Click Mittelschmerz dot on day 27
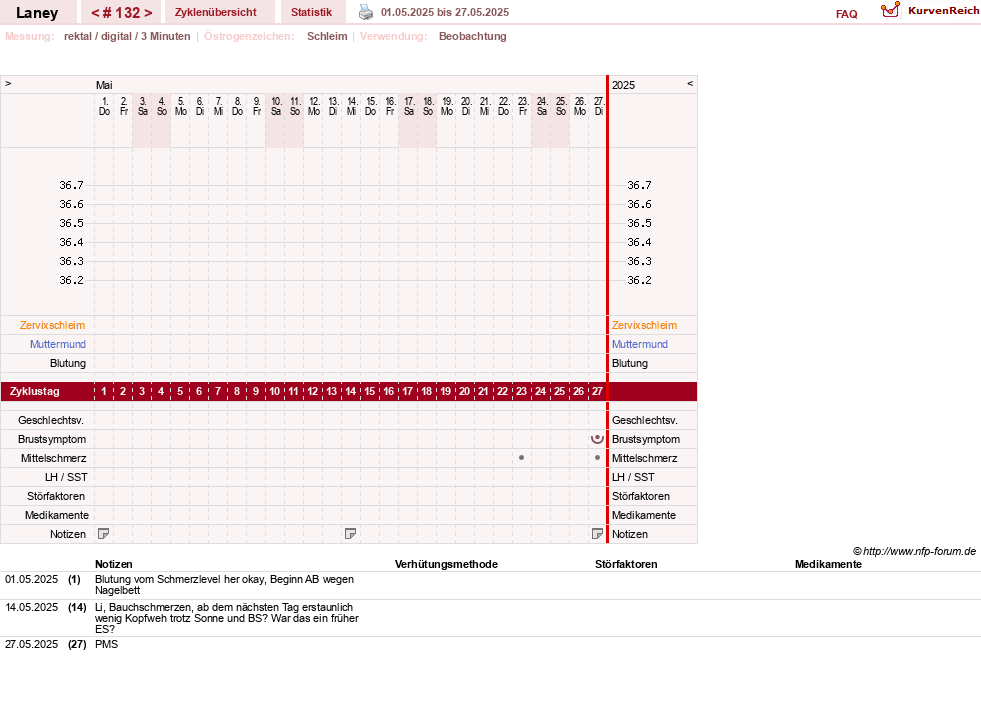981x706 pixels. pyautogui.click(x=597, y=458)
